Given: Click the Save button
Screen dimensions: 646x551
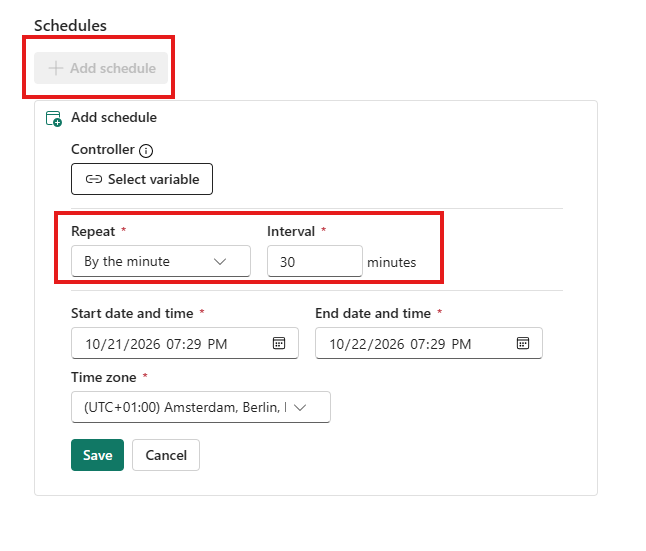Looking at the screenshot, I should [x=97, y=455].
